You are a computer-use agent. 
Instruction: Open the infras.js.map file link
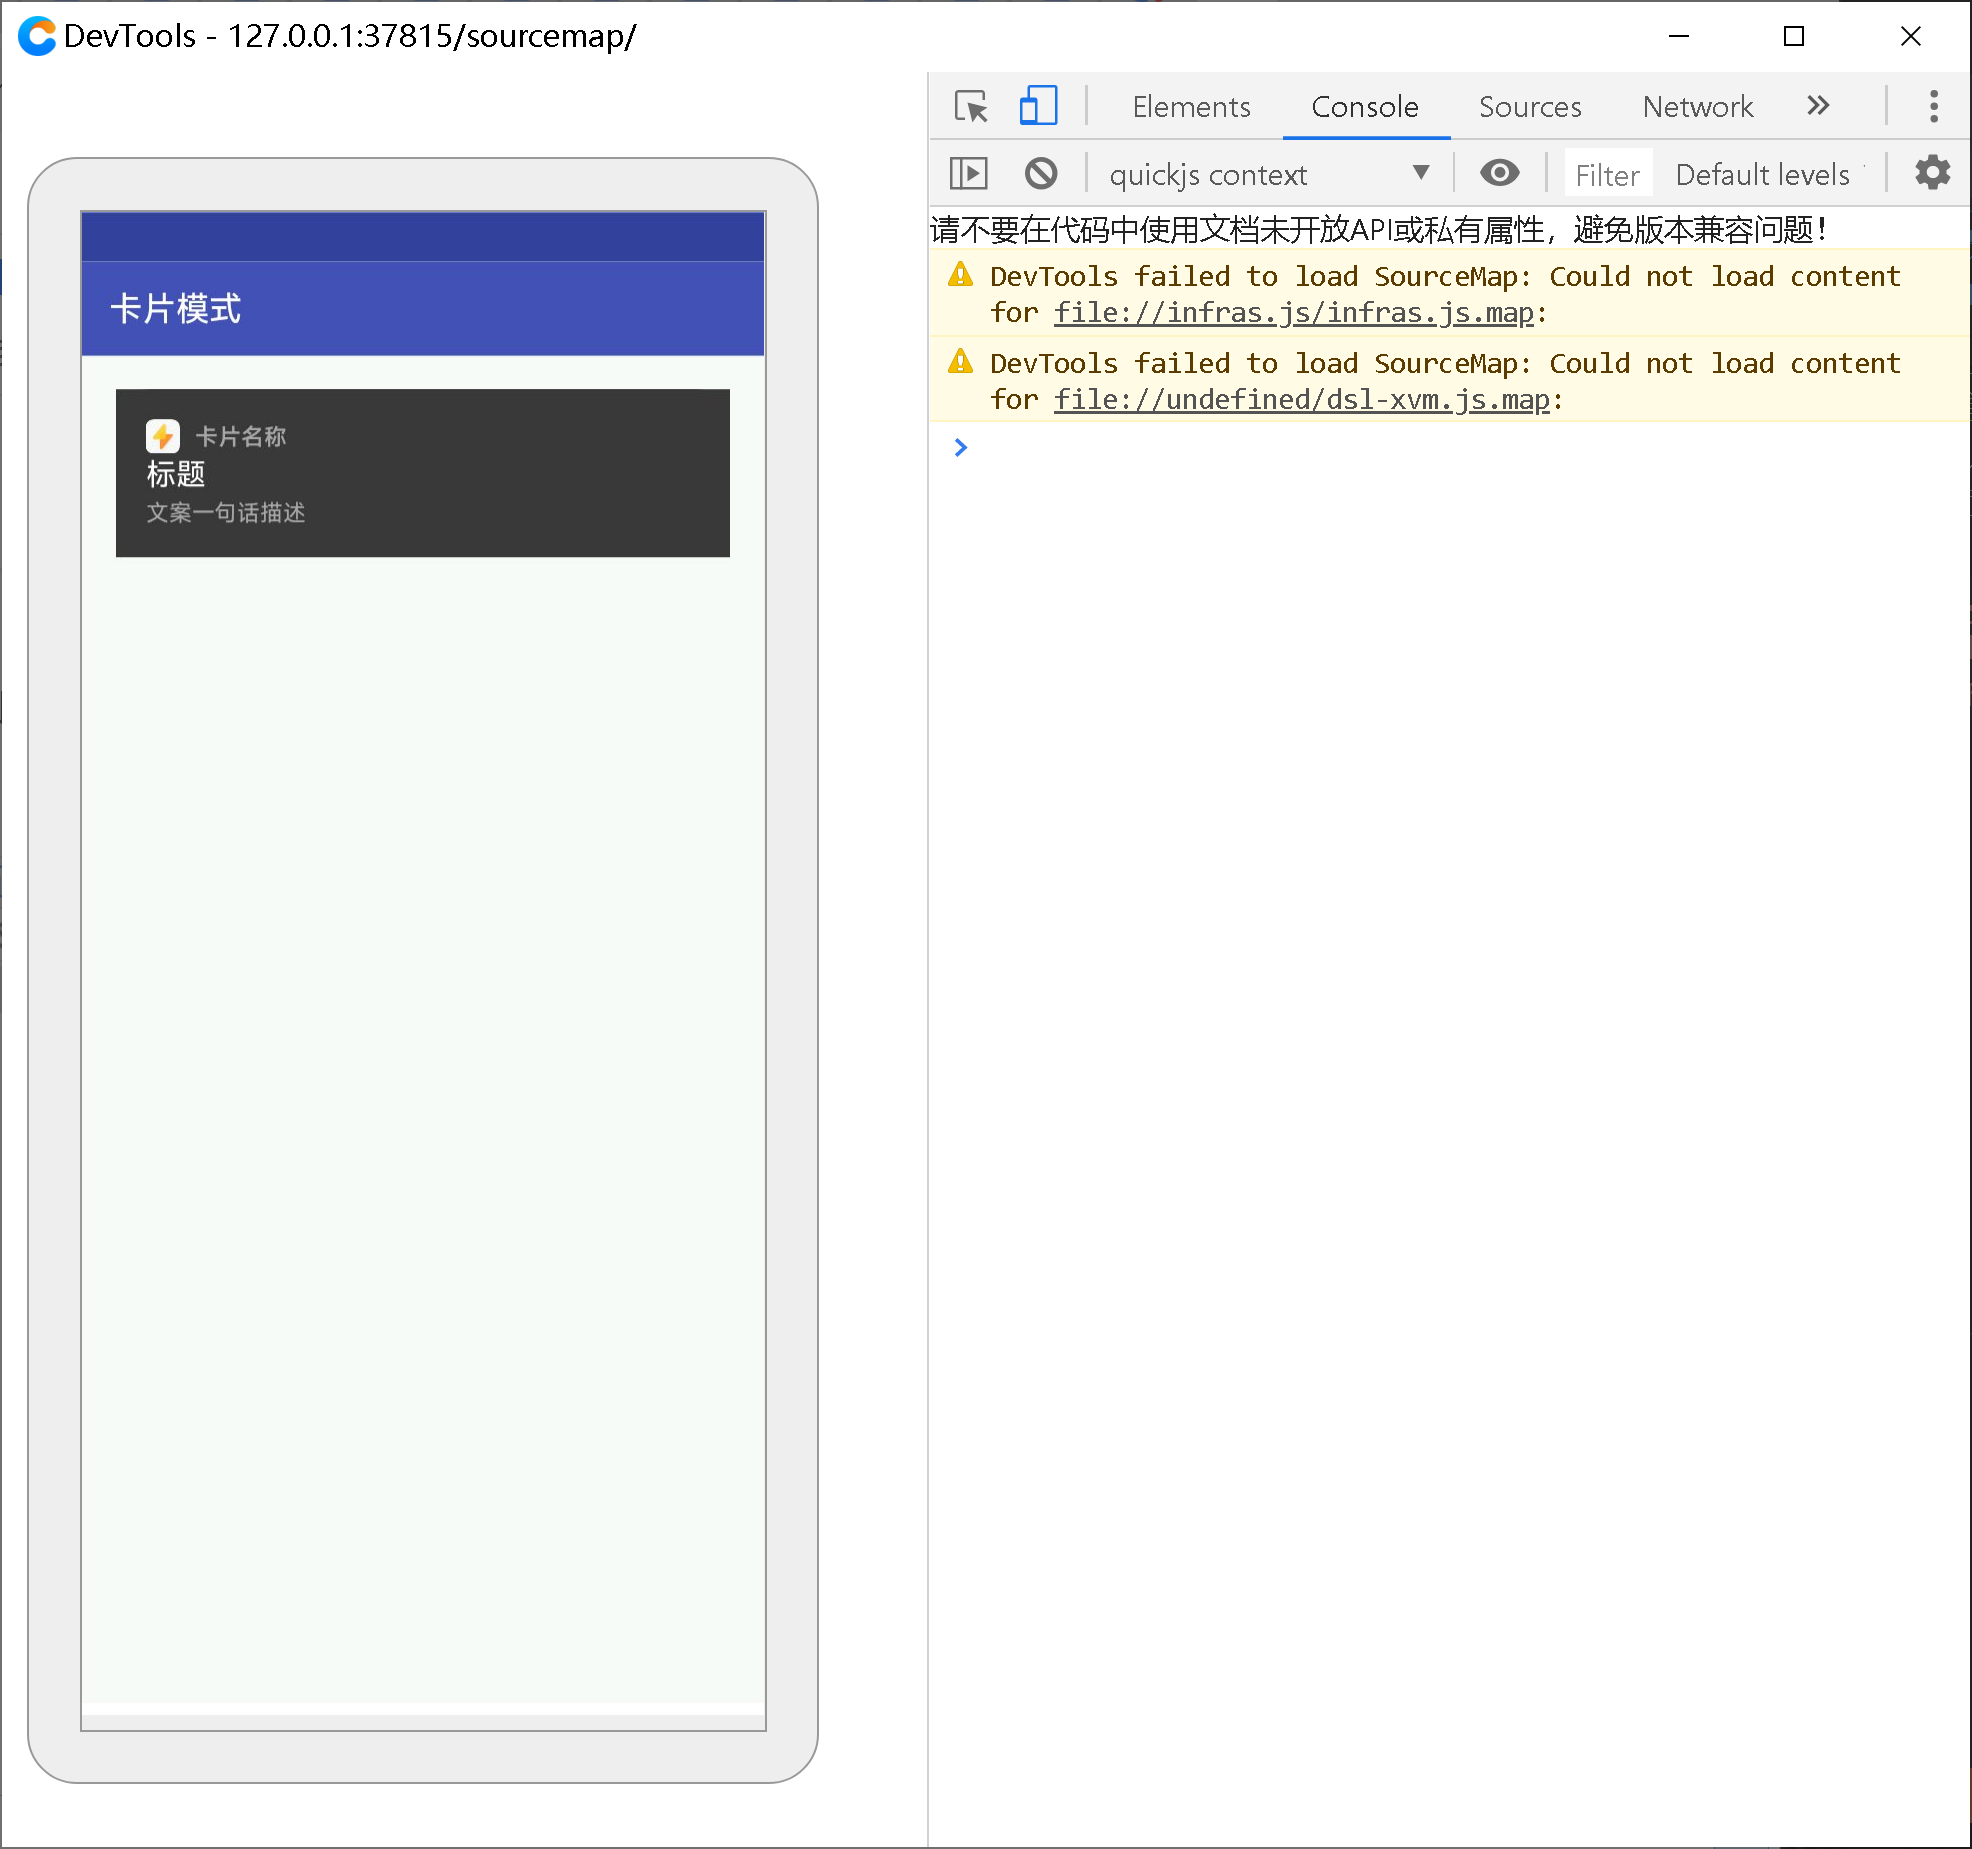pyautogui.click(x=1293, y=313)
